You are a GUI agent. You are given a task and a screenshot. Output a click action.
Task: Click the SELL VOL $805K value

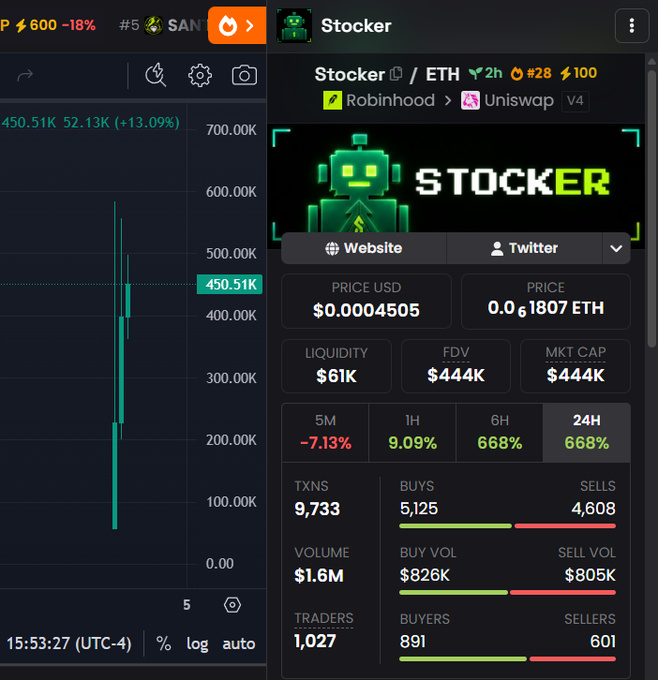pos(590,575)
